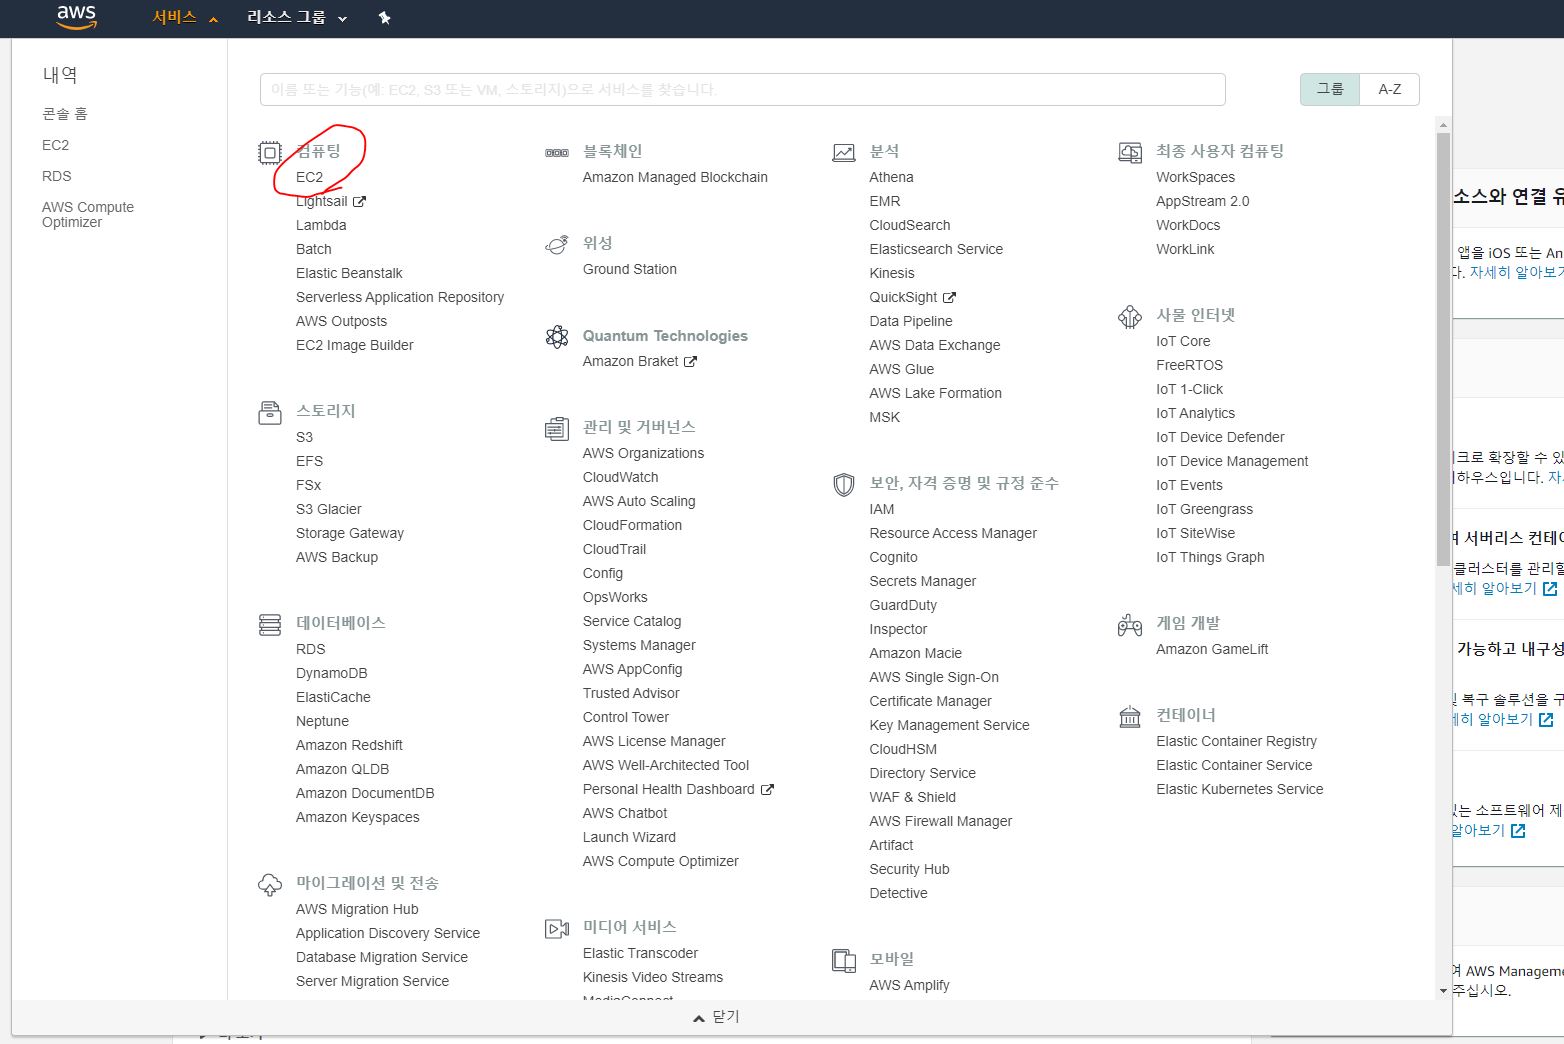
Task: Open 콘솔 홈 from history
Action: tap(65, 113)
